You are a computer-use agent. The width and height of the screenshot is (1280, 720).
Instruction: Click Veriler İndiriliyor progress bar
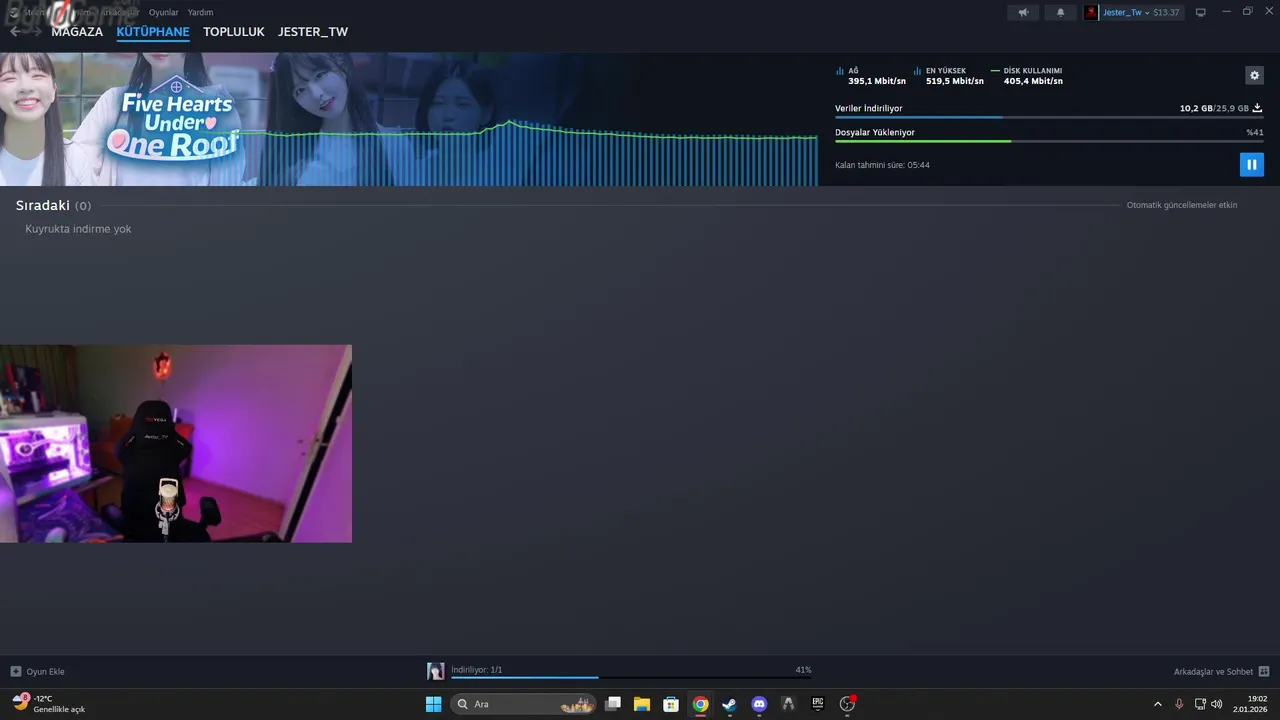click(1049, 118)
